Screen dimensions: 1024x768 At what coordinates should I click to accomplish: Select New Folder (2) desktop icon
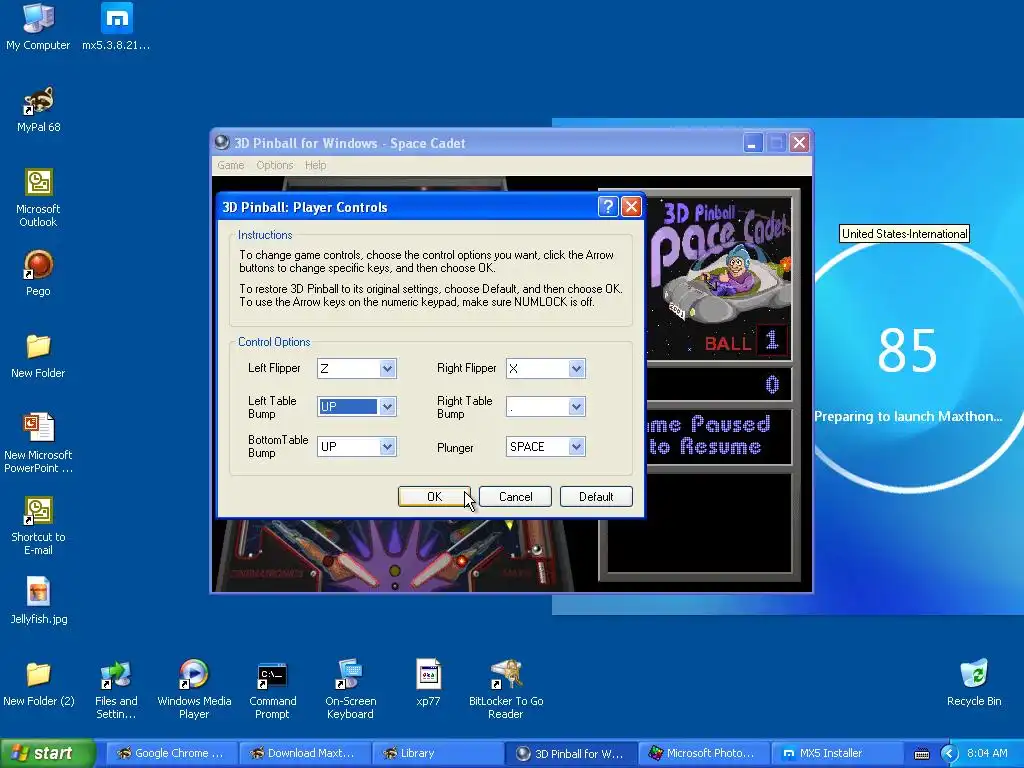tap(38, 683)
